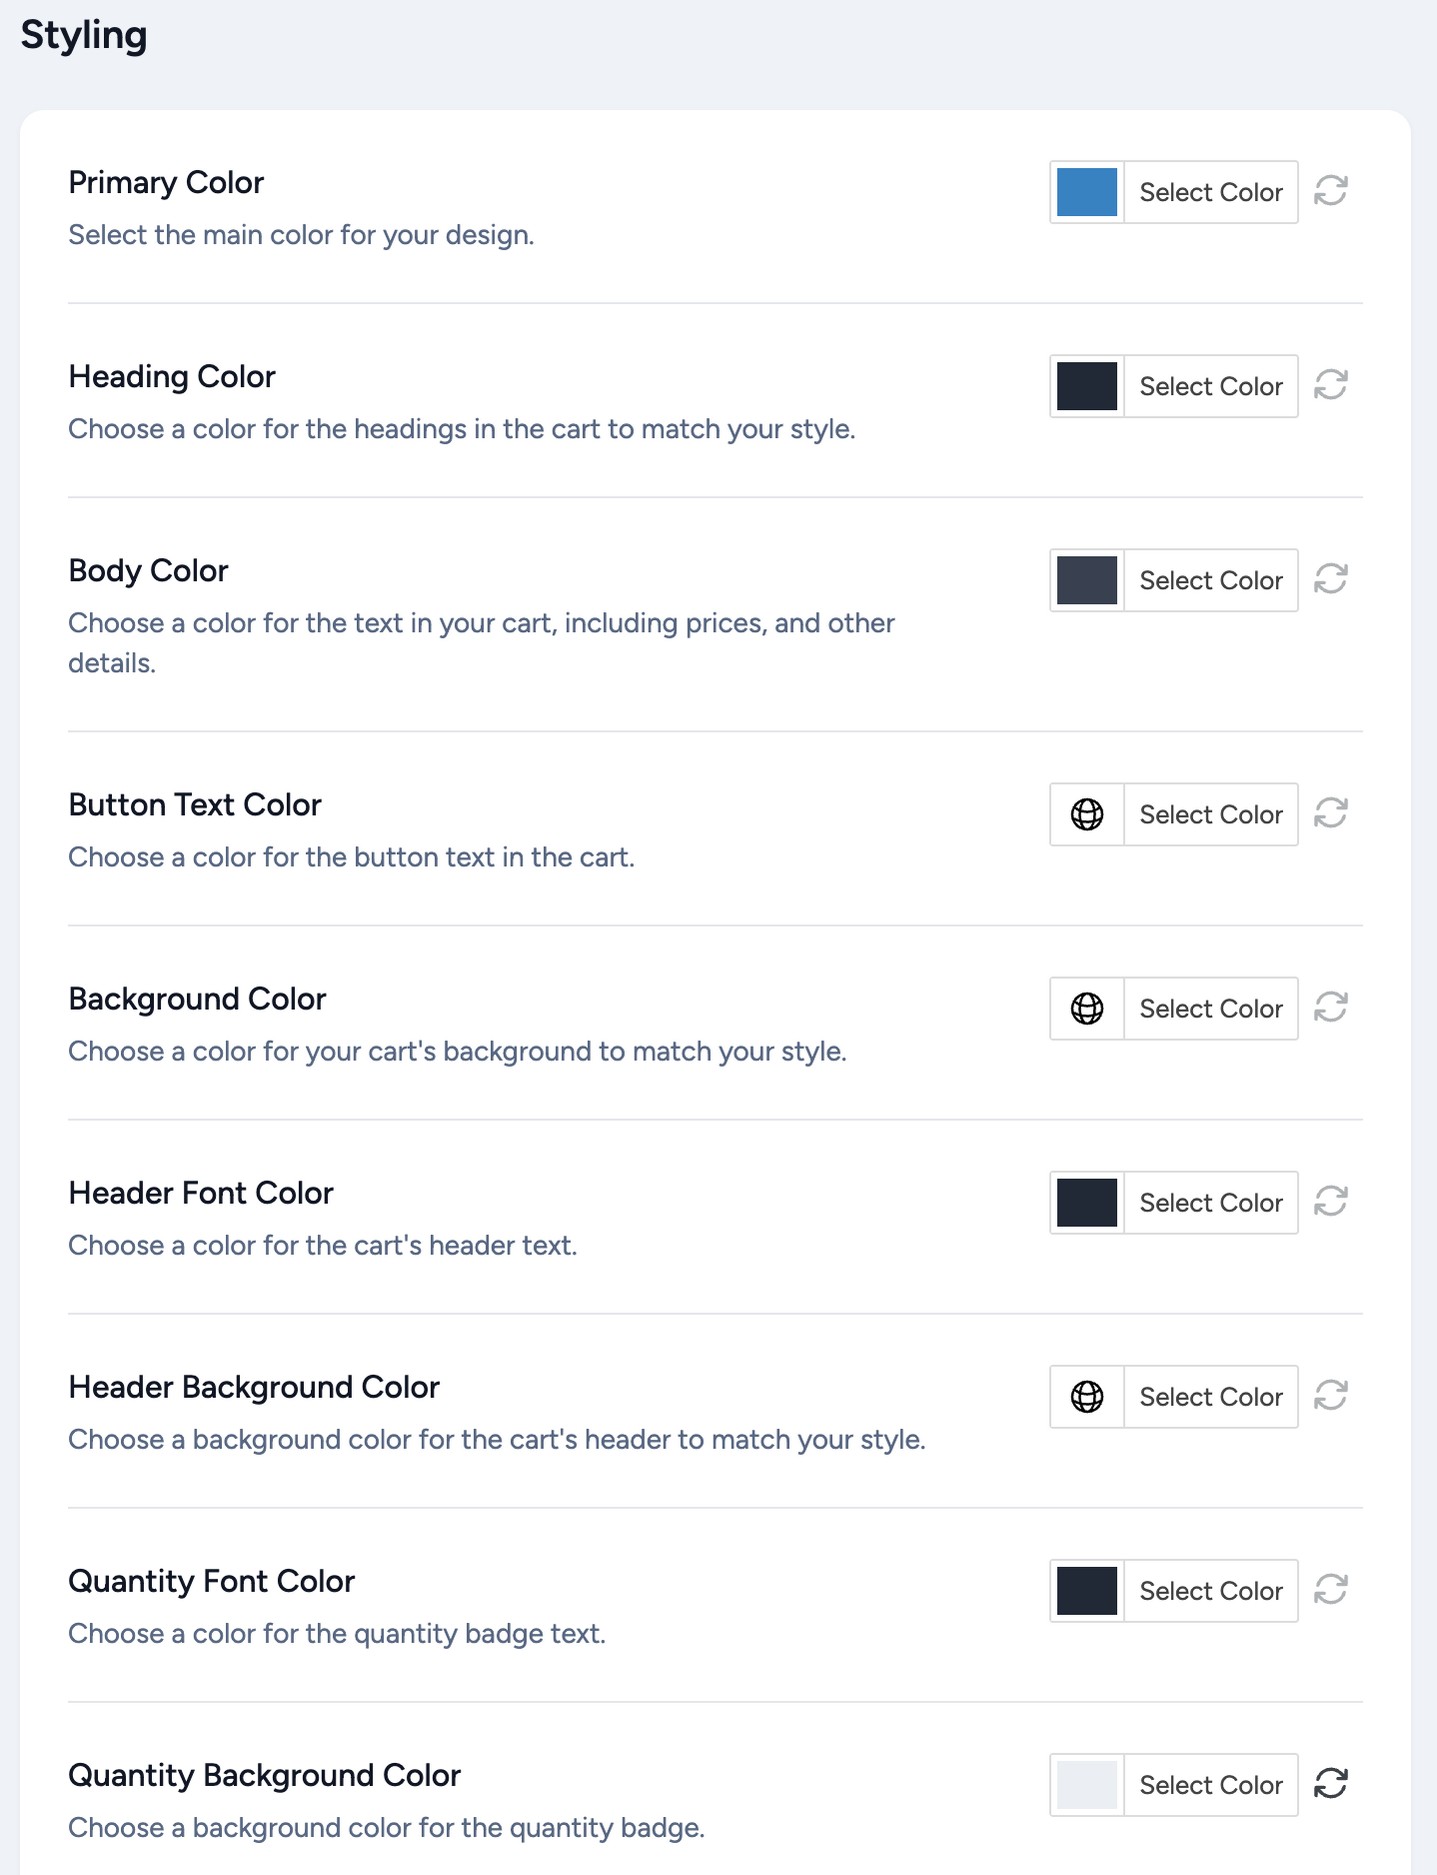Click the globe icon for Button Text Color
The image size is (1437, 1875).
point(1087,814)
